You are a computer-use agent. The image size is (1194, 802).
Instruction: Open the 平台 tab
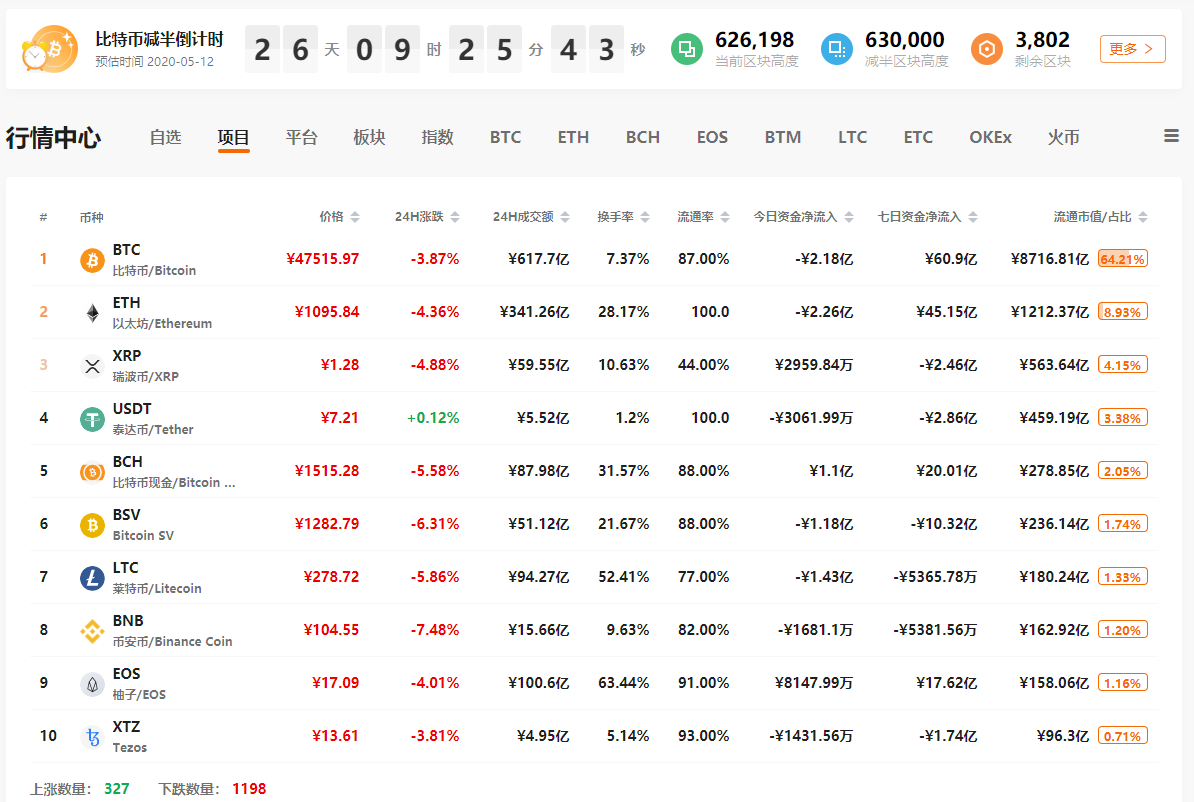coord(302,137)
